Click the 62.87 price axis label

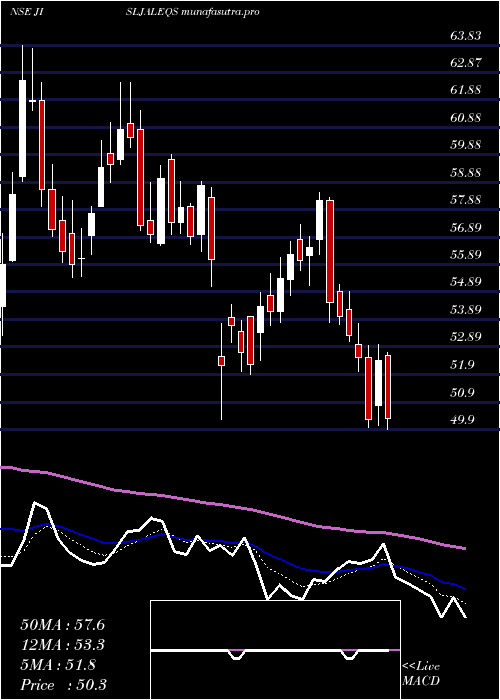(466, 63)
